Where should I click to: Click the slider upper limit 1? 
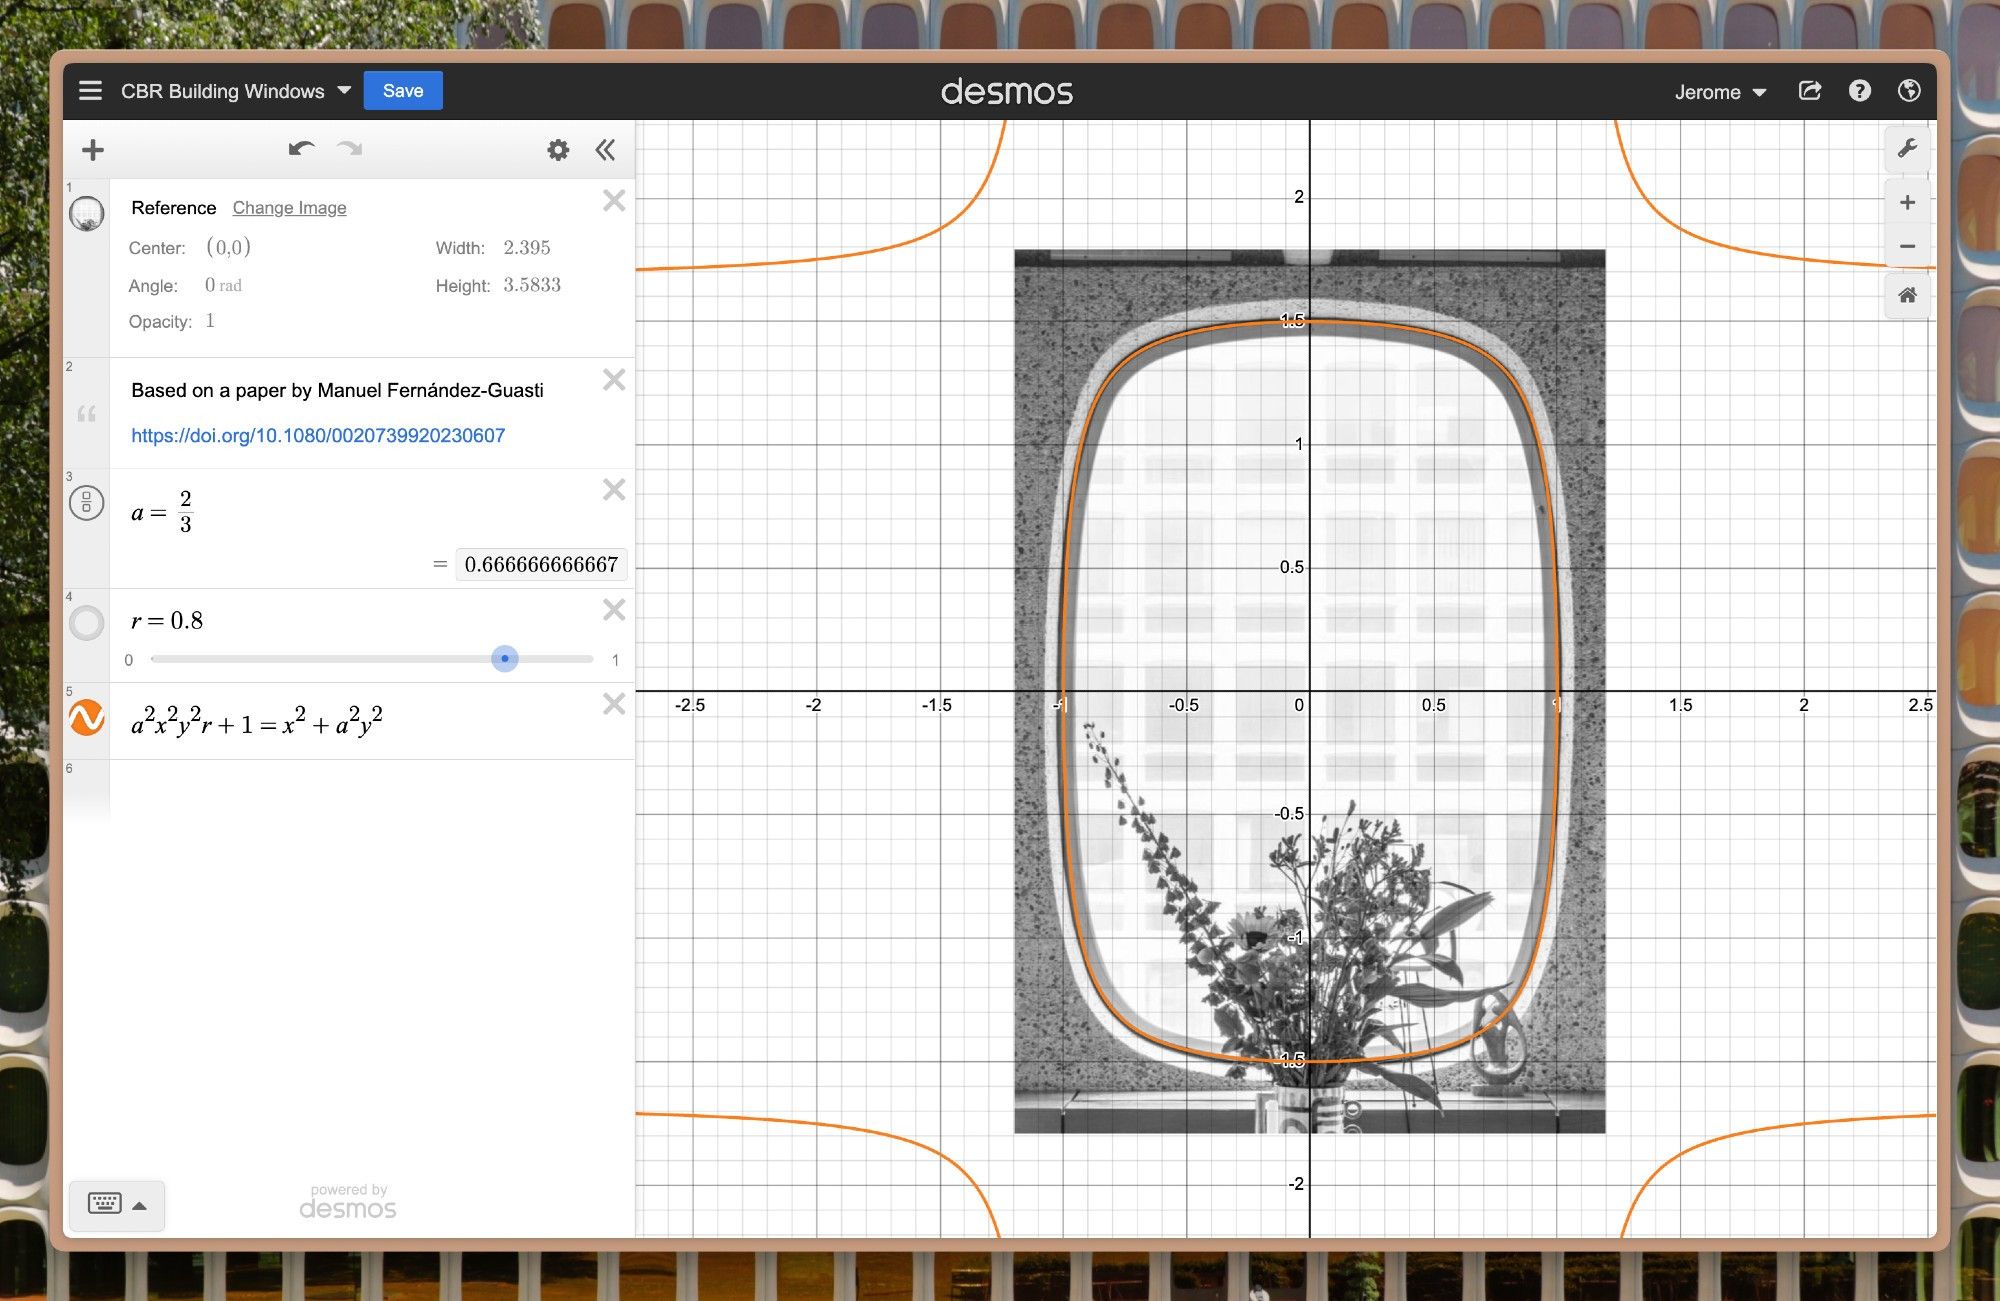615,660
